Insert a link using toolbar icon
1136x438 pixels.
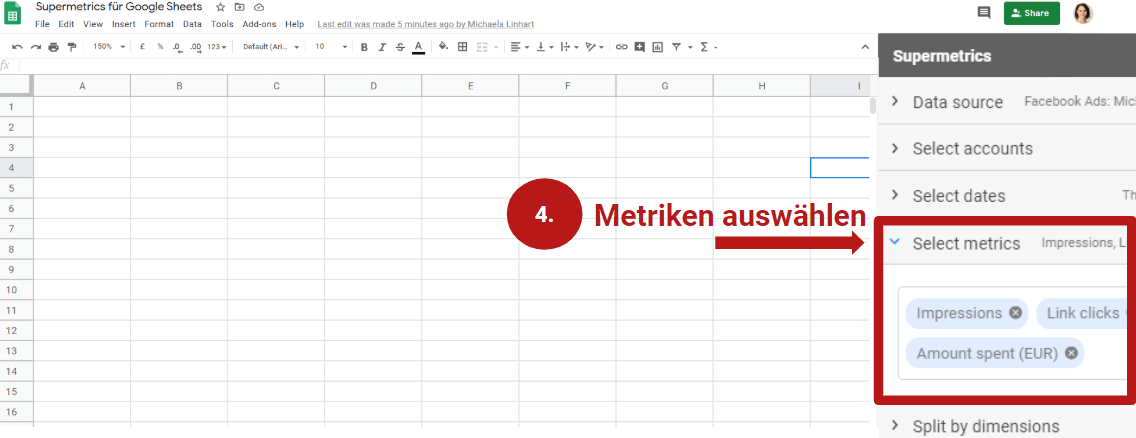[x=621, y=47]
